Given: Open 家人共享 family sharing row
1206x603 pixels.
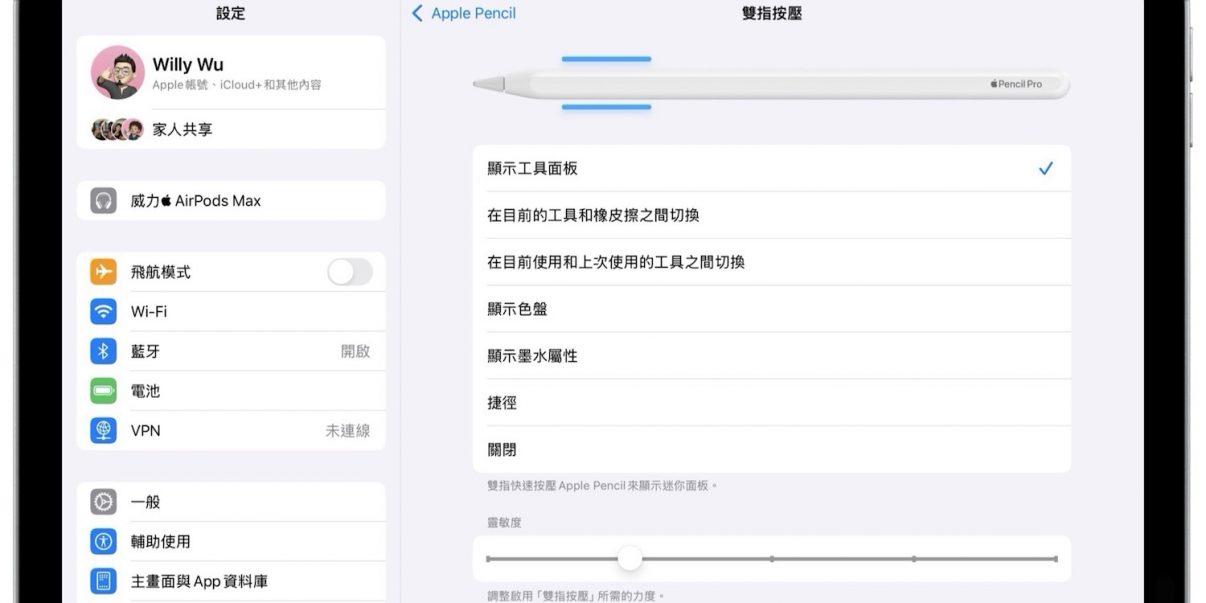Looking at the screenshot, I should coord(230,130).
